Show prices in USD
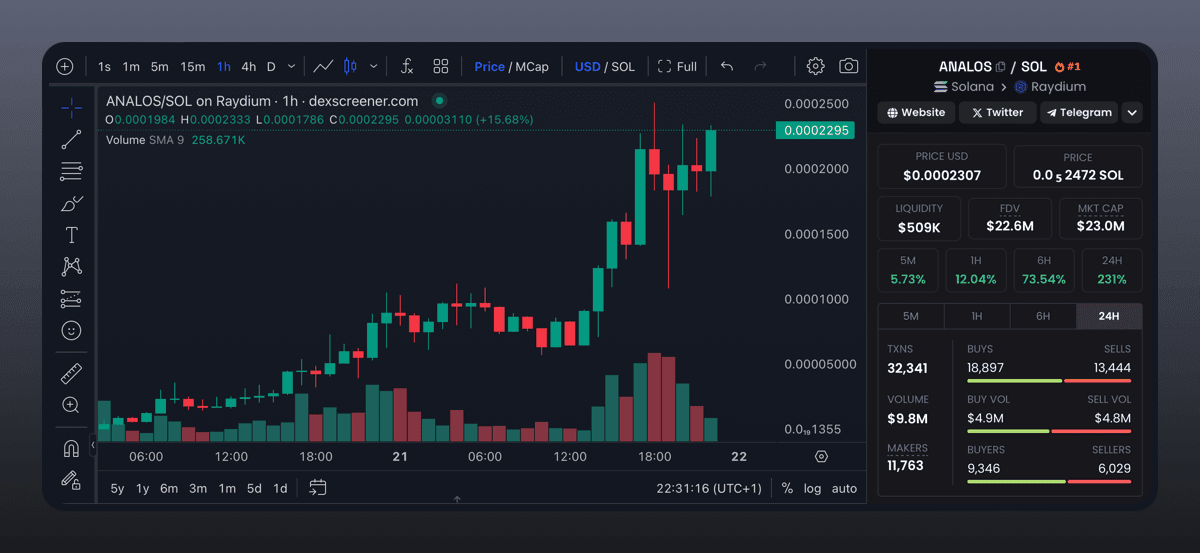This screenshot has height=553, width=1200. click(587, 67)
